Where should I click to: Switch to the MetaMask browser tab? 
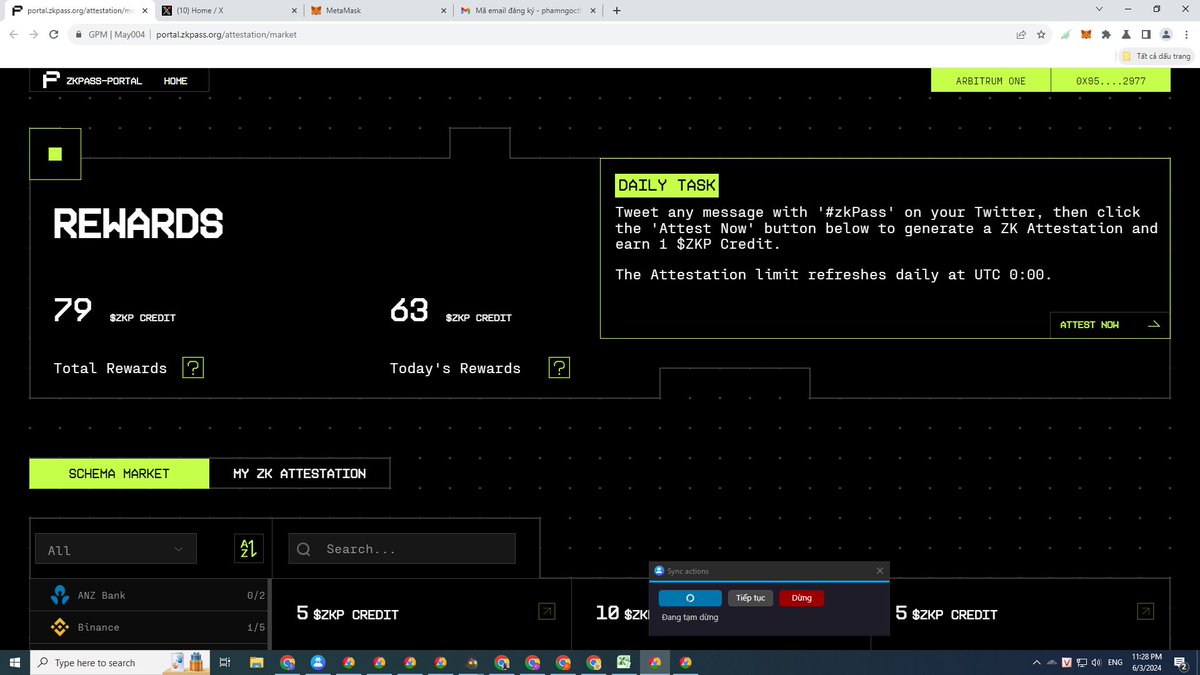point(378,11)
